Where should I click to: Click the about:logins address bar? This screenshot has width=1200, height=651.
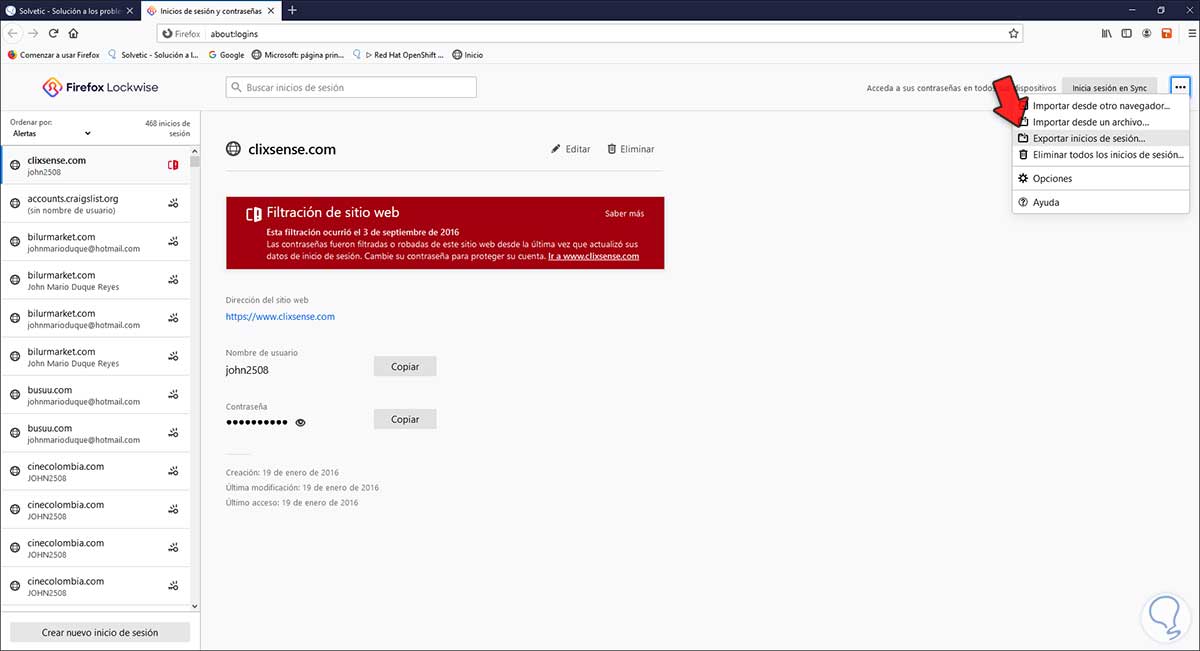click(590, 33)
